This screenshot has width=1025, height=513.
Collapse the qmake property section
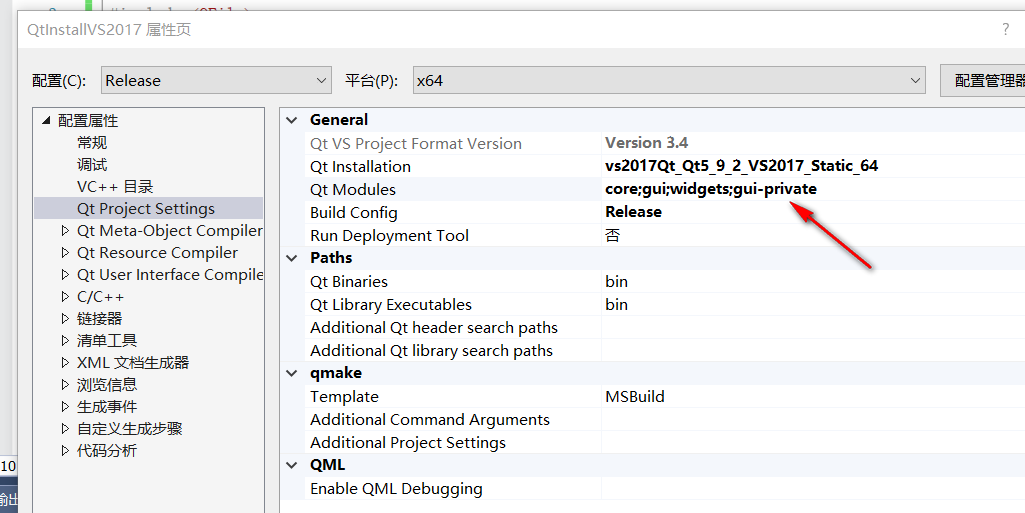(x=292, y=373)
